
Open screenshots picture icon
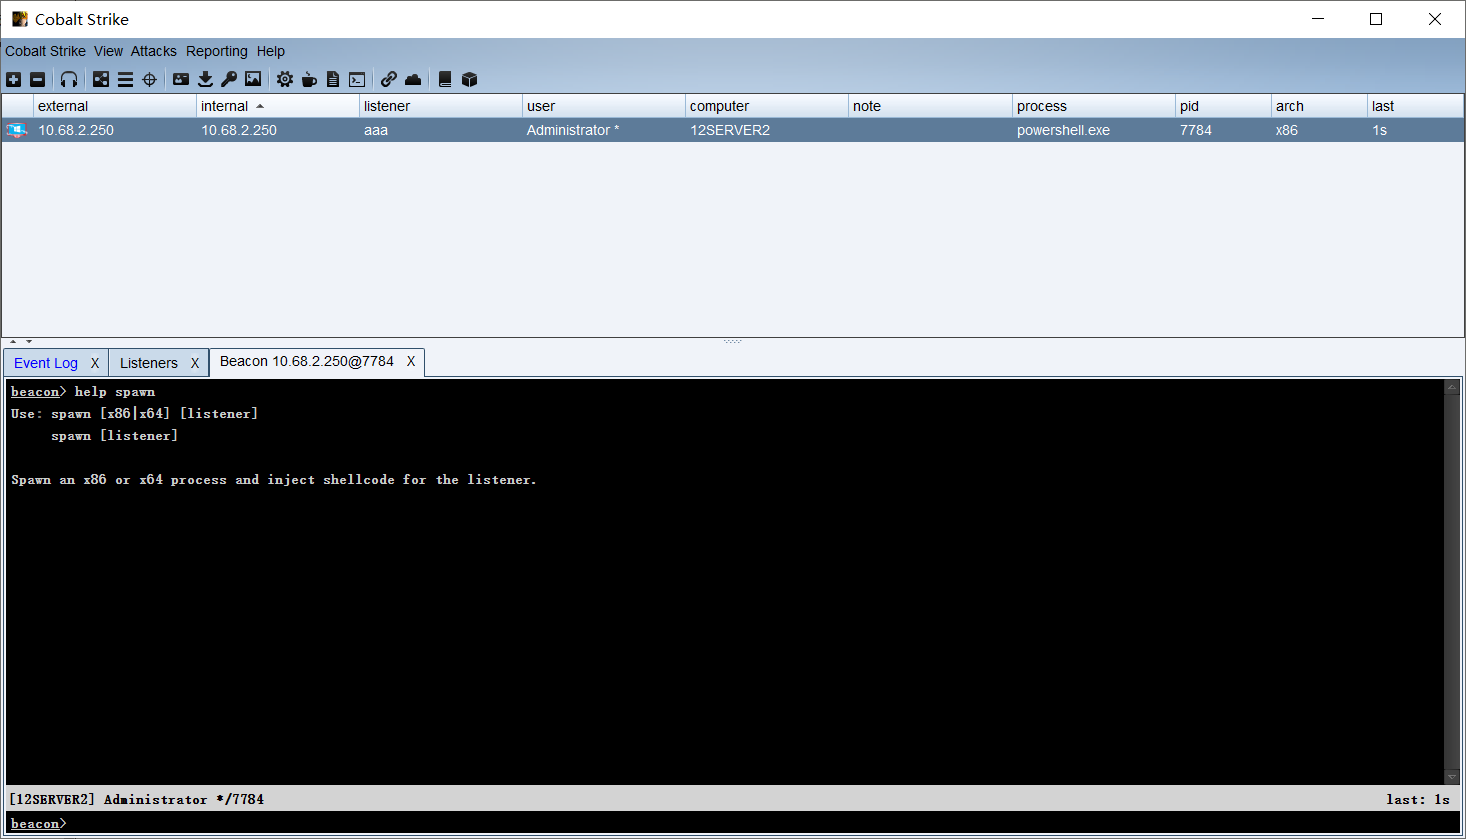(x=253, y=79)
